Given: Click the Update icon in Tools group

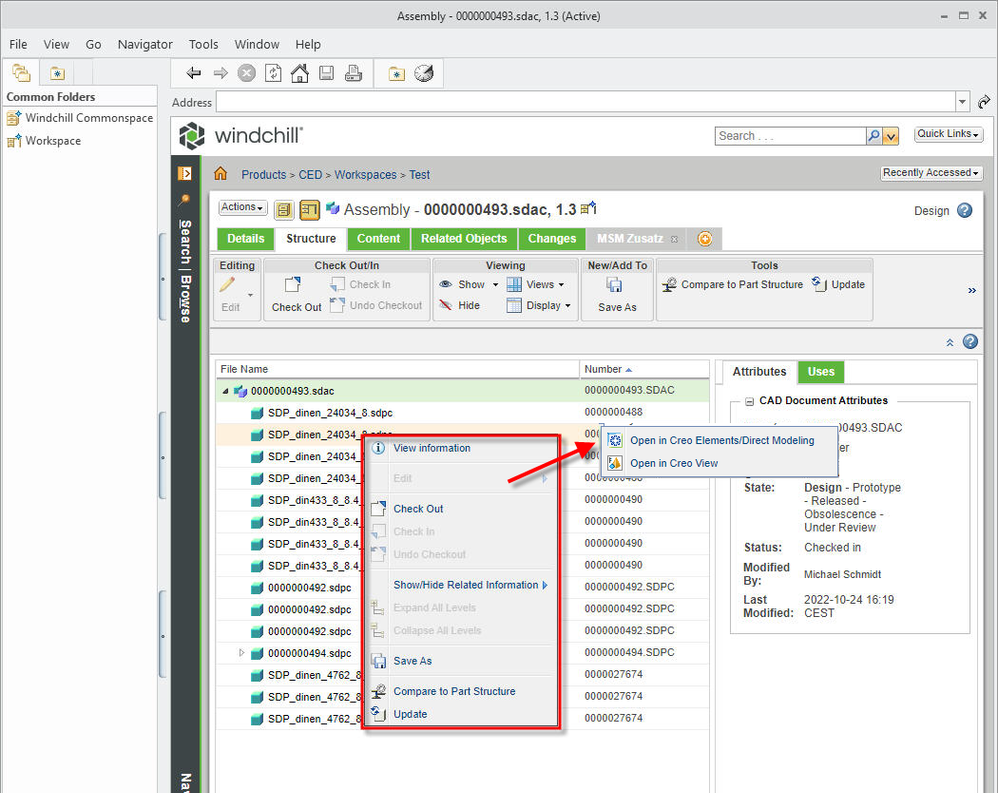Looking at the screenshot, I should [819, 284].
